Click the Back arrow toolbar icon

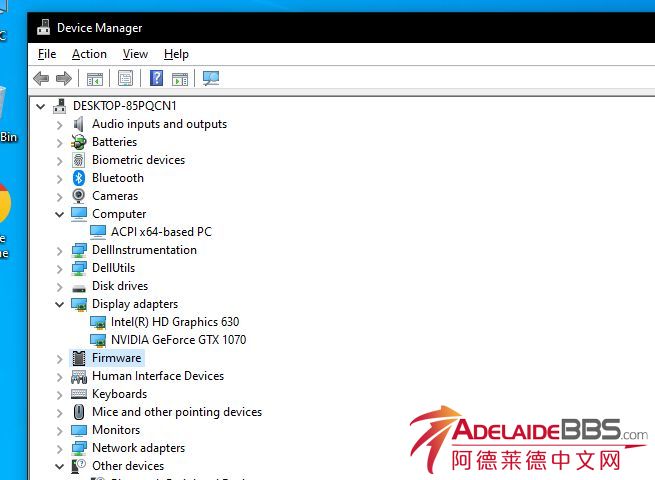[x=41, y=78]
